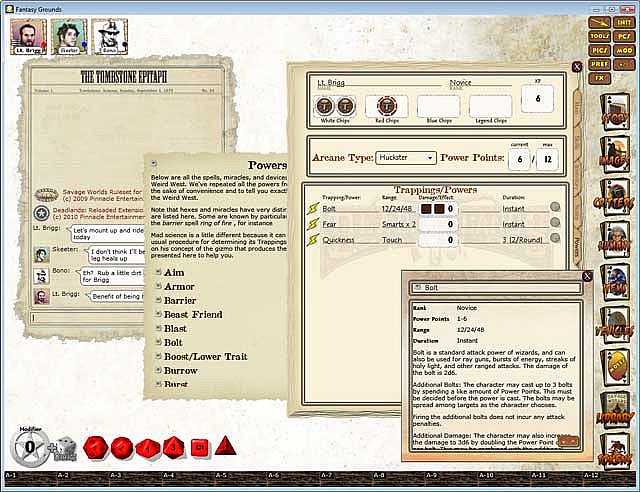Image resolution: width=640 pixels, height=492 pixels.
Task: Select the pointer arrow tool button
Action: click(x=600, y=22)
